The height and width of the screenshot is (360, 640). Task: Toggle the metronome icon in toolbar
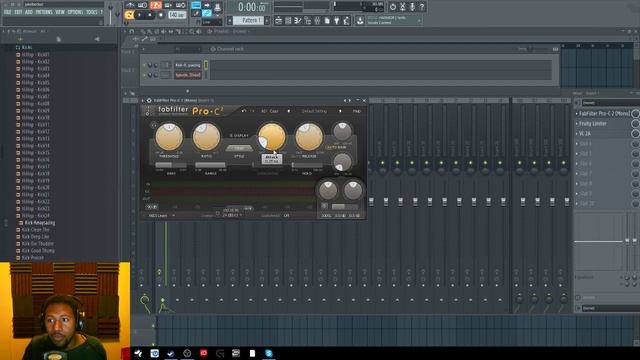point(130,5)
